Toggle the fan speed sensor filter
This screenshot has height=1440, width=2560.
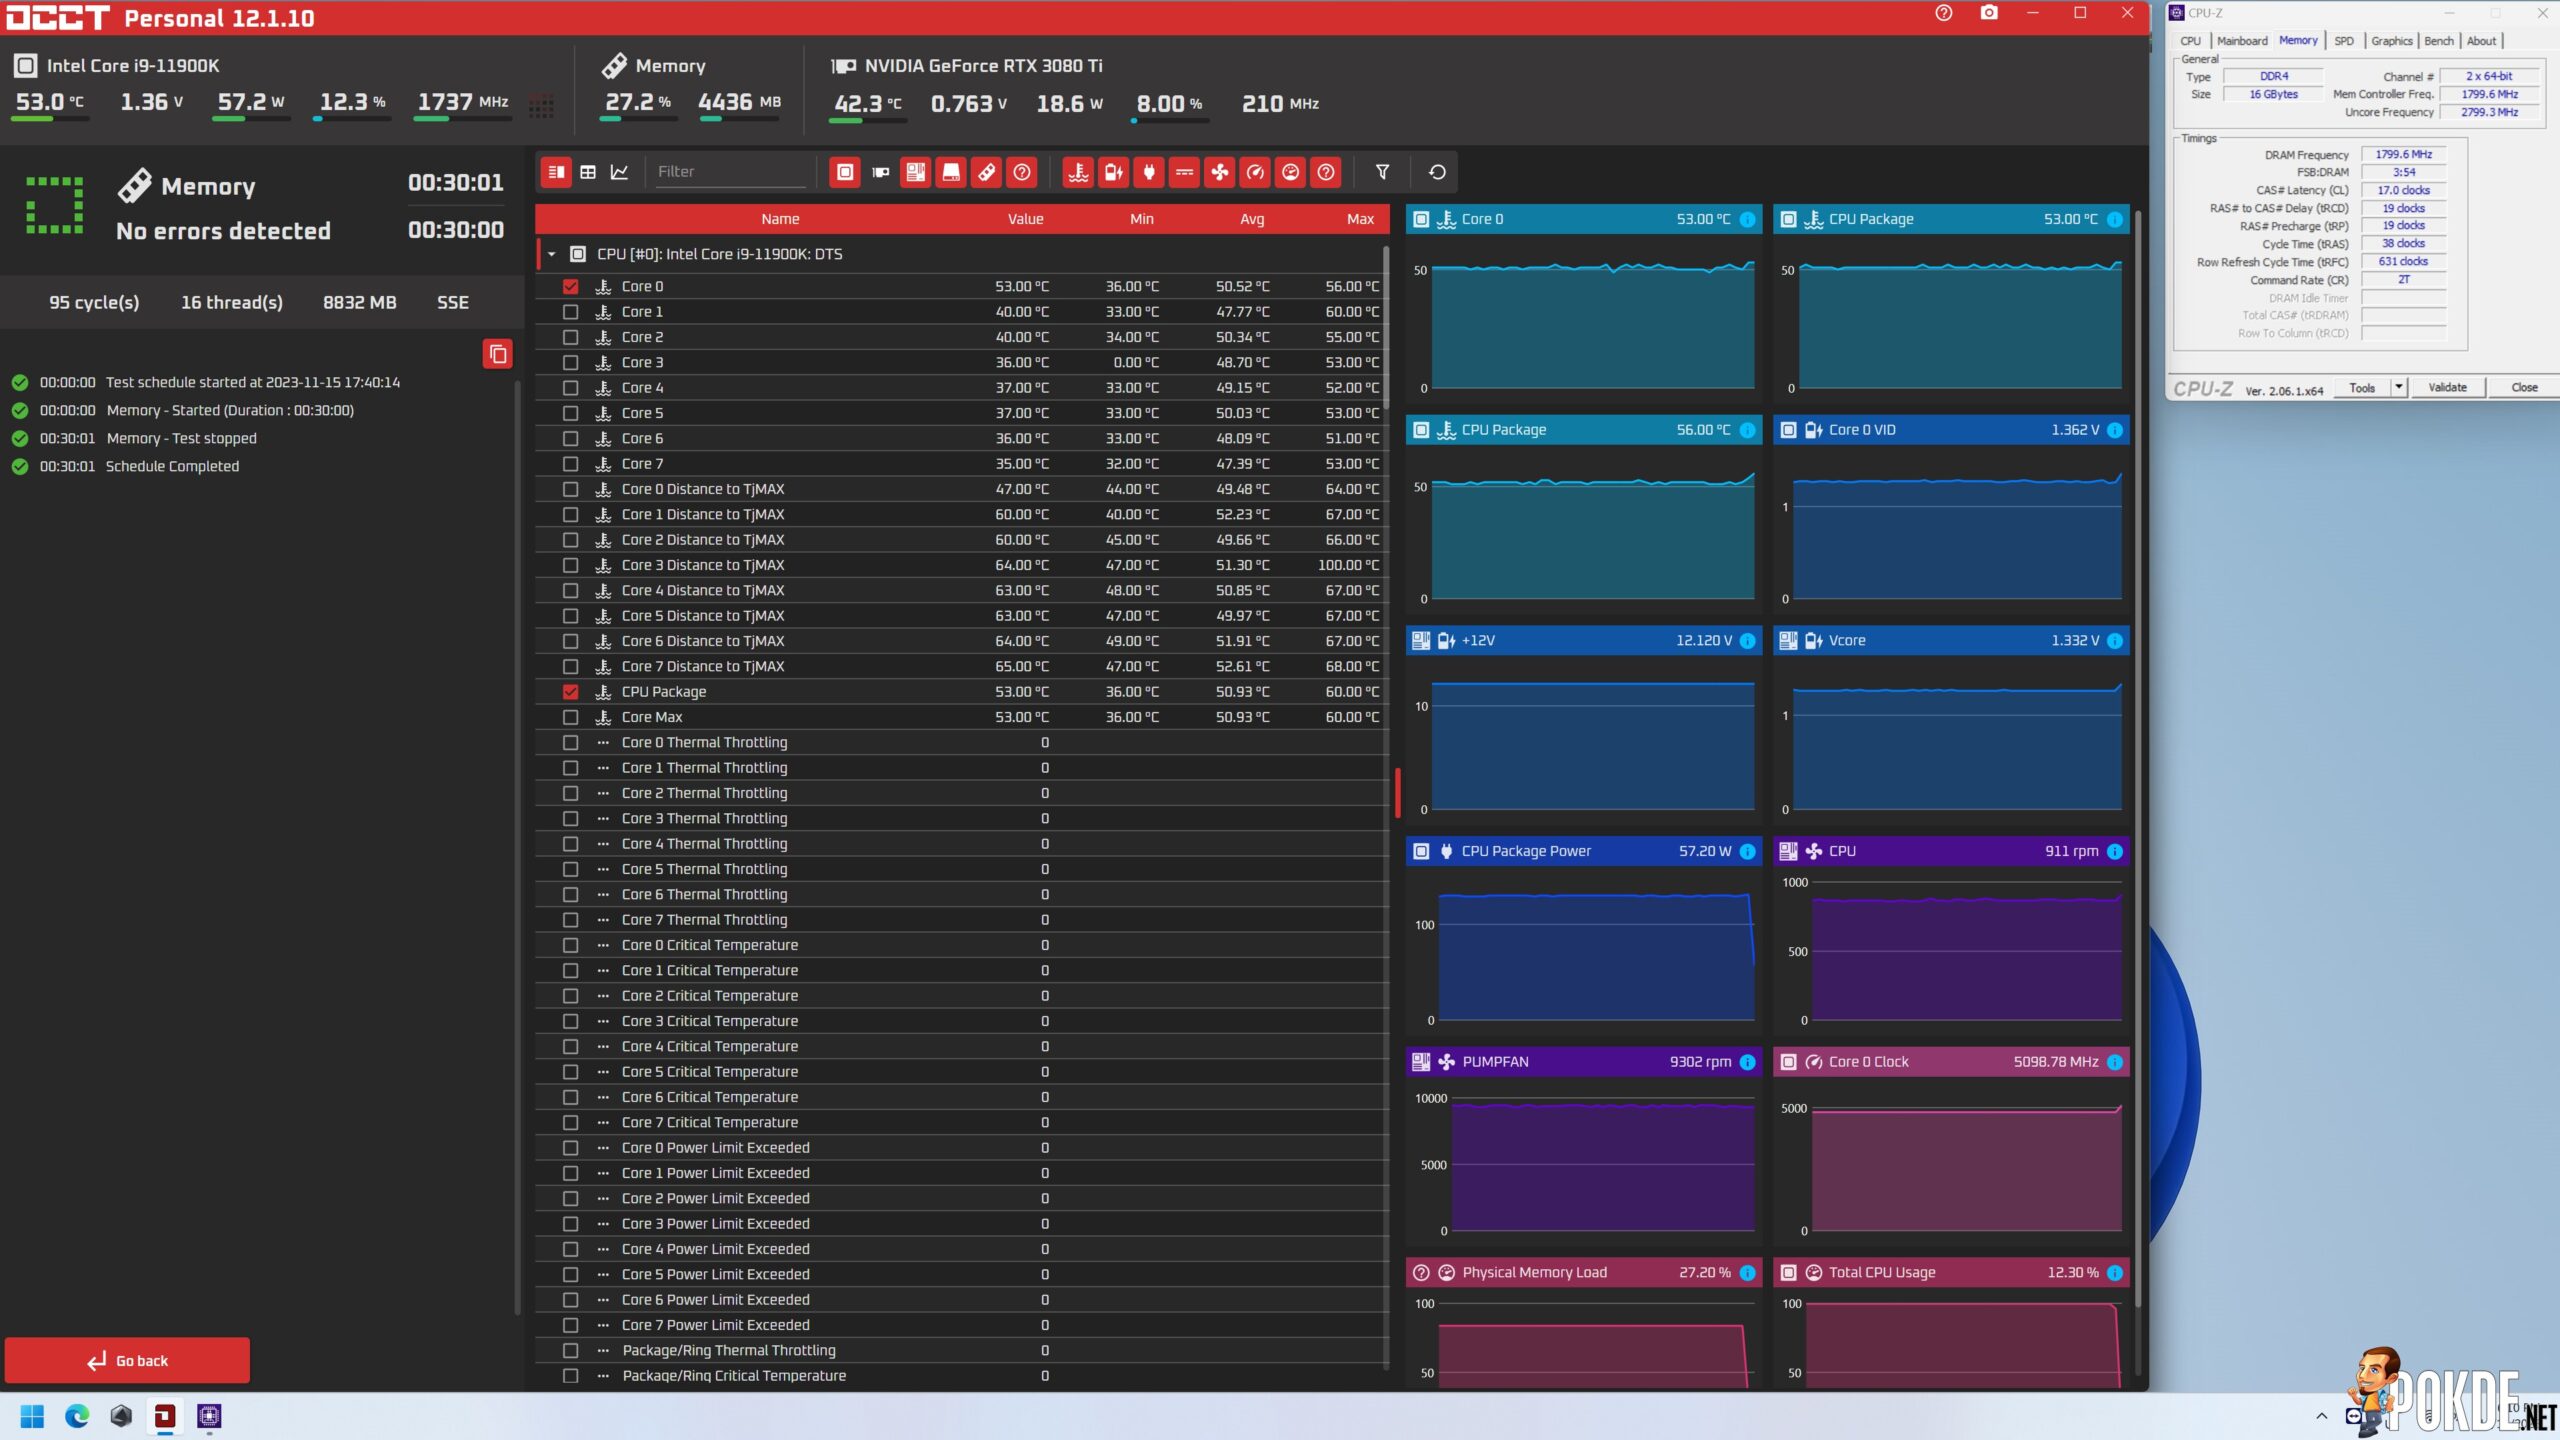click(1220, 172)
